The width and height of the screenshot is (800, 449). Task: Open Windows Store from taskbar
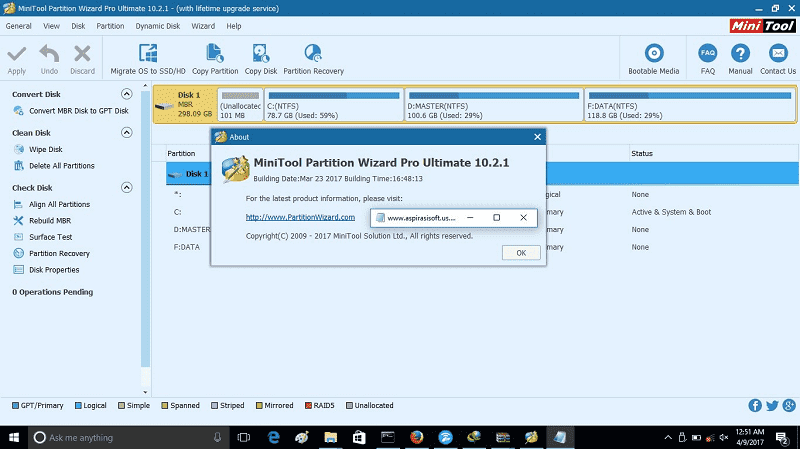(359, 437)
